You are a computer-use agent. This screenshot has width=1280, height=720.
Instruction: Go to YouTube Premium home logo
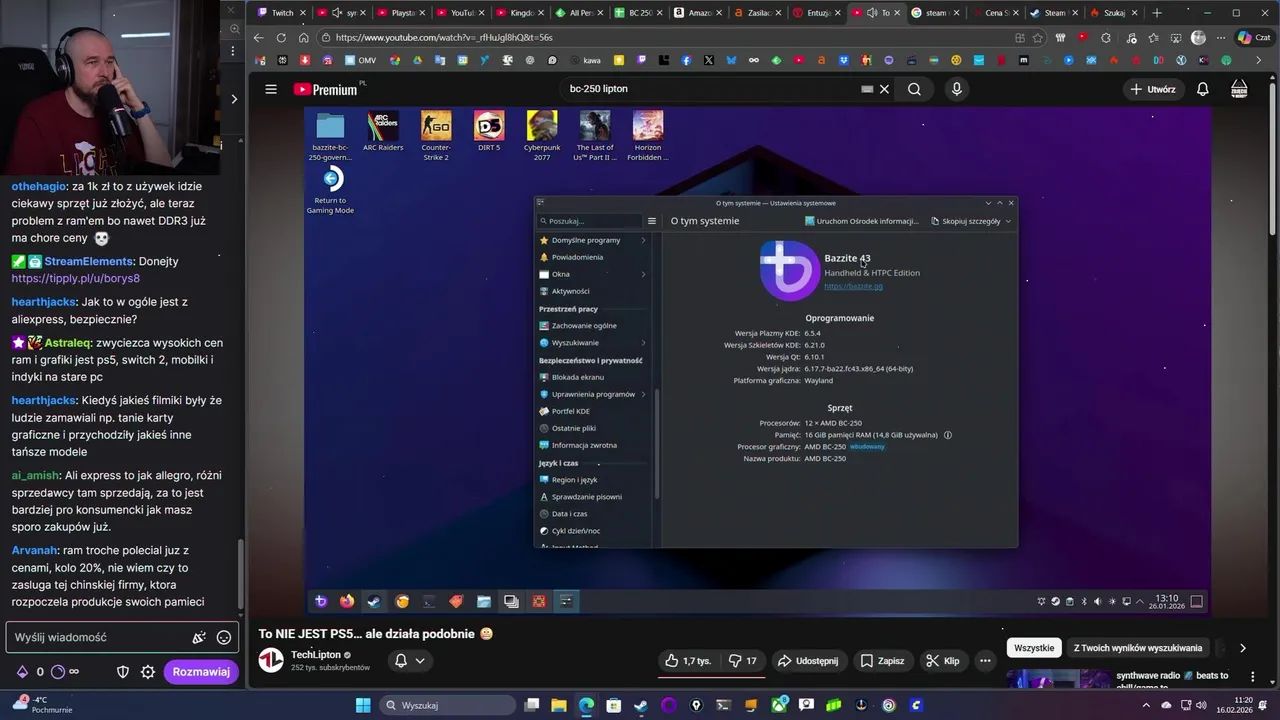pos(325,89)
